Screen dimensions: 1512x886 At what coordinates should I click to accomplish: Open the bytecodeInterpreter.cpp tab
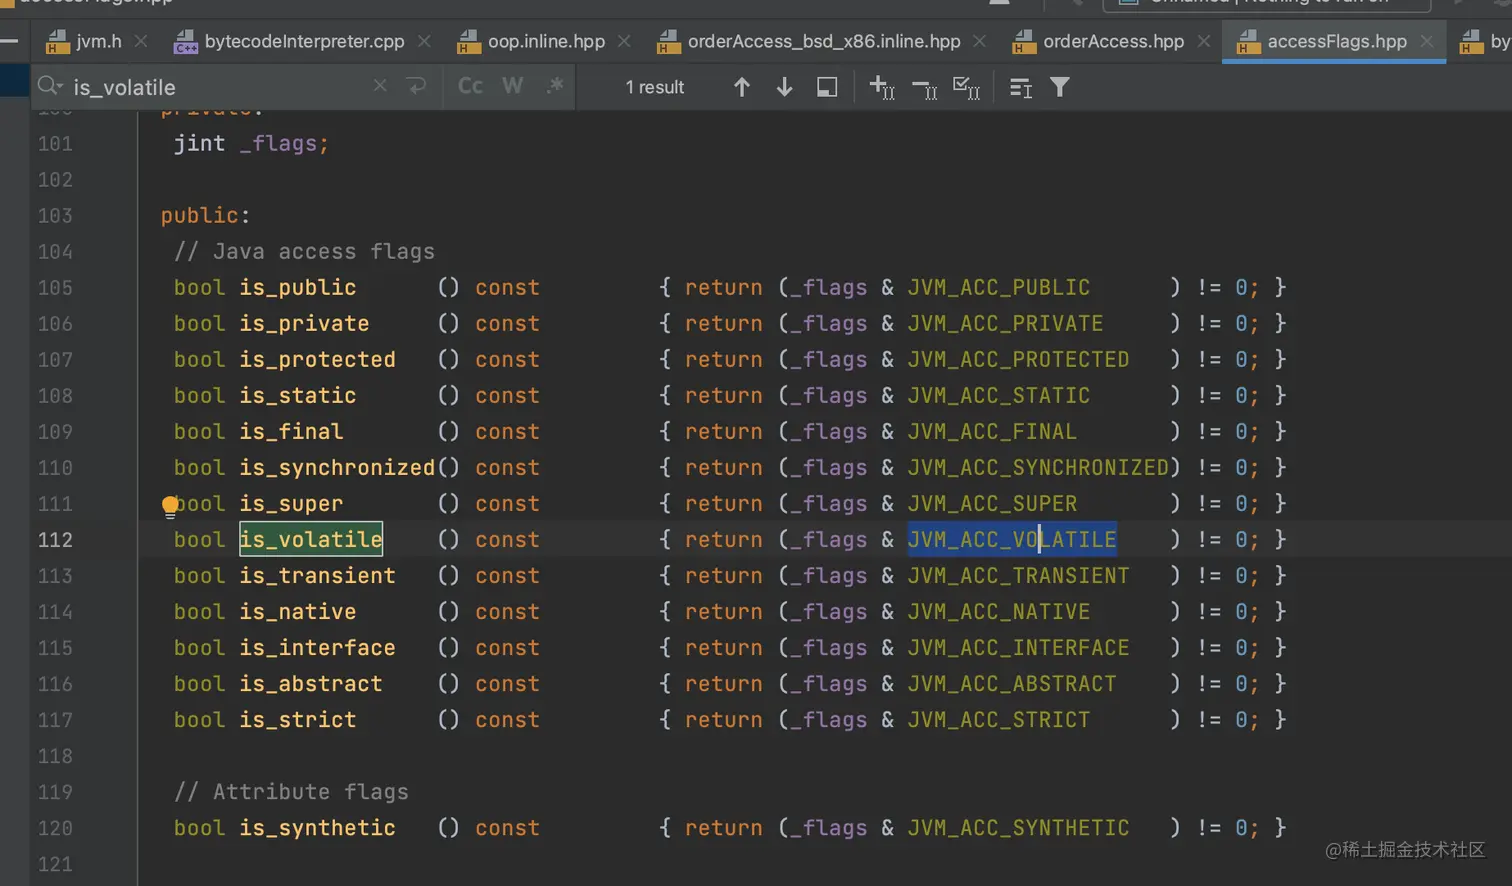coord(304,41)
